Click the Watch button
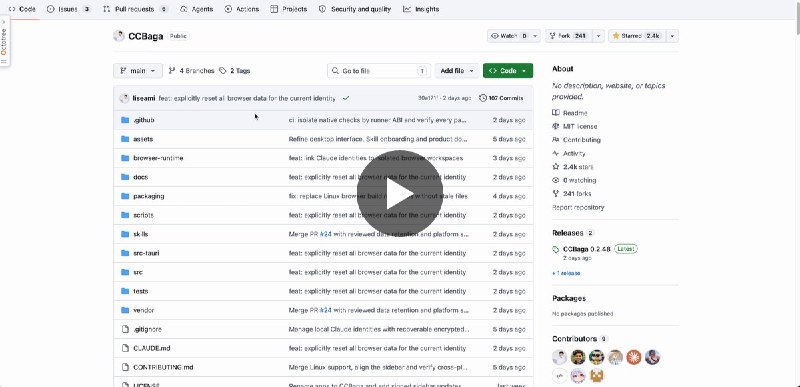The width and height of the screenshot is (800, 387). click(509, 36)
